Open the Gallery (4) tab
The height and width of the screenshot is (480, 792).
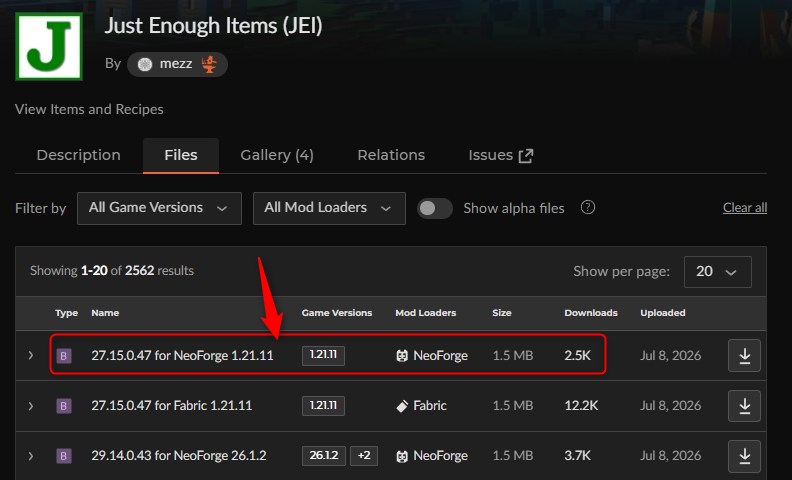coord(277,155)
